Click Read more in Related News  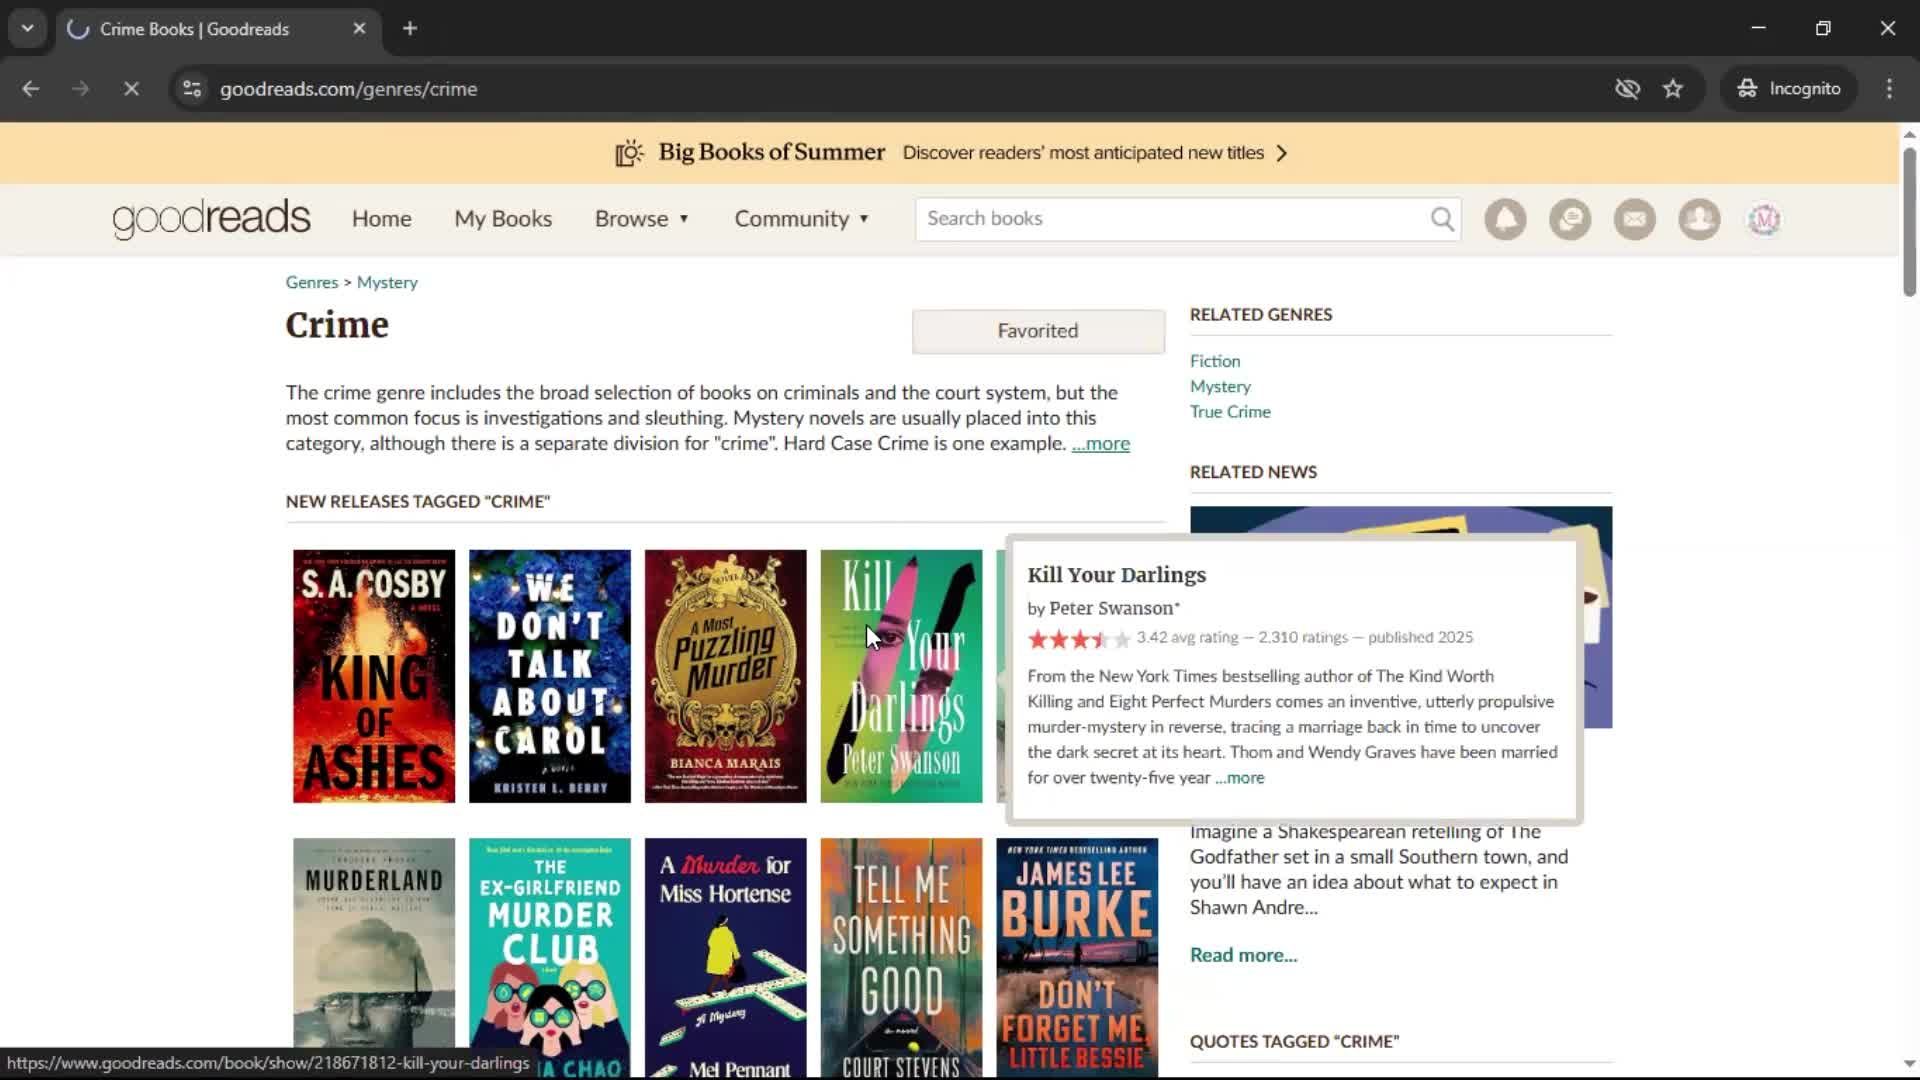(x=1243, y=955)
